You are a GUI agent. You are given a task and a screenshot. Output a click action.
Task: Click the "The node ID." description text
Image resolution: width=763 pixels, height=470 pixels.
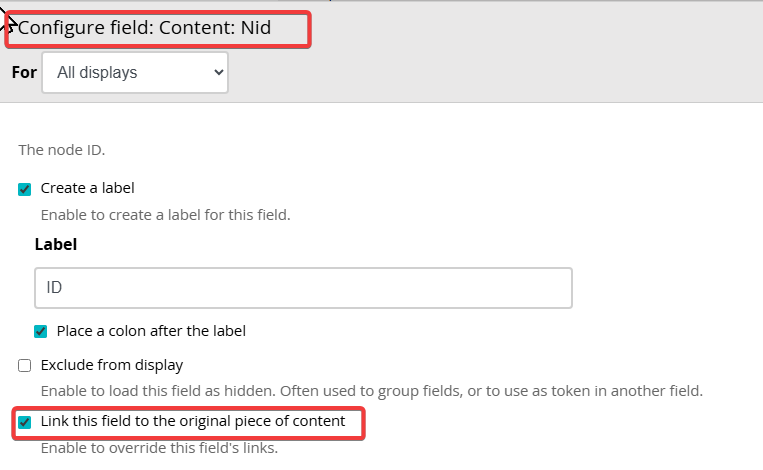62,150
